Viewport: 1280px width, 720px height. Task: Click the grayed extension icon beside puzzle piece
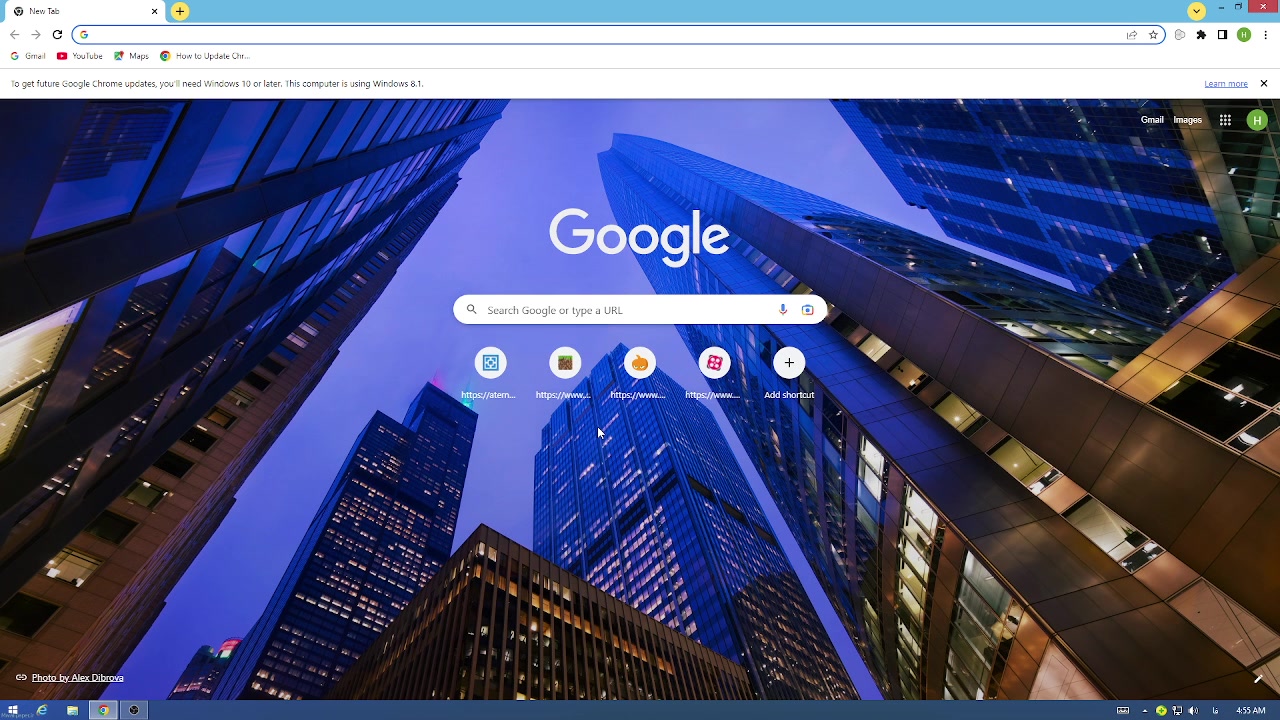(1180, 35)
